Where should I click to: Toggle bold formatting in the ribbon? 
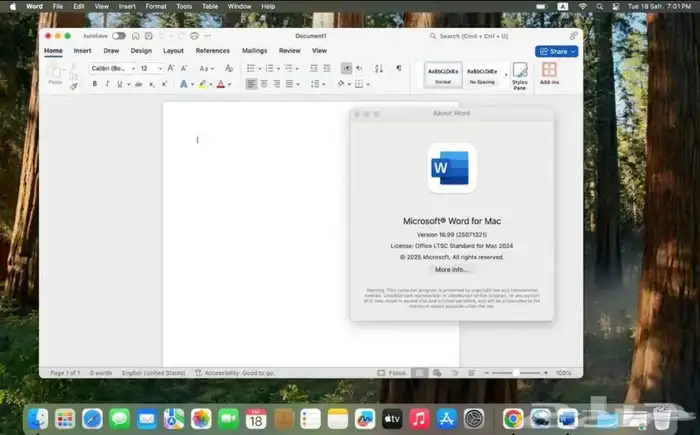95,84
